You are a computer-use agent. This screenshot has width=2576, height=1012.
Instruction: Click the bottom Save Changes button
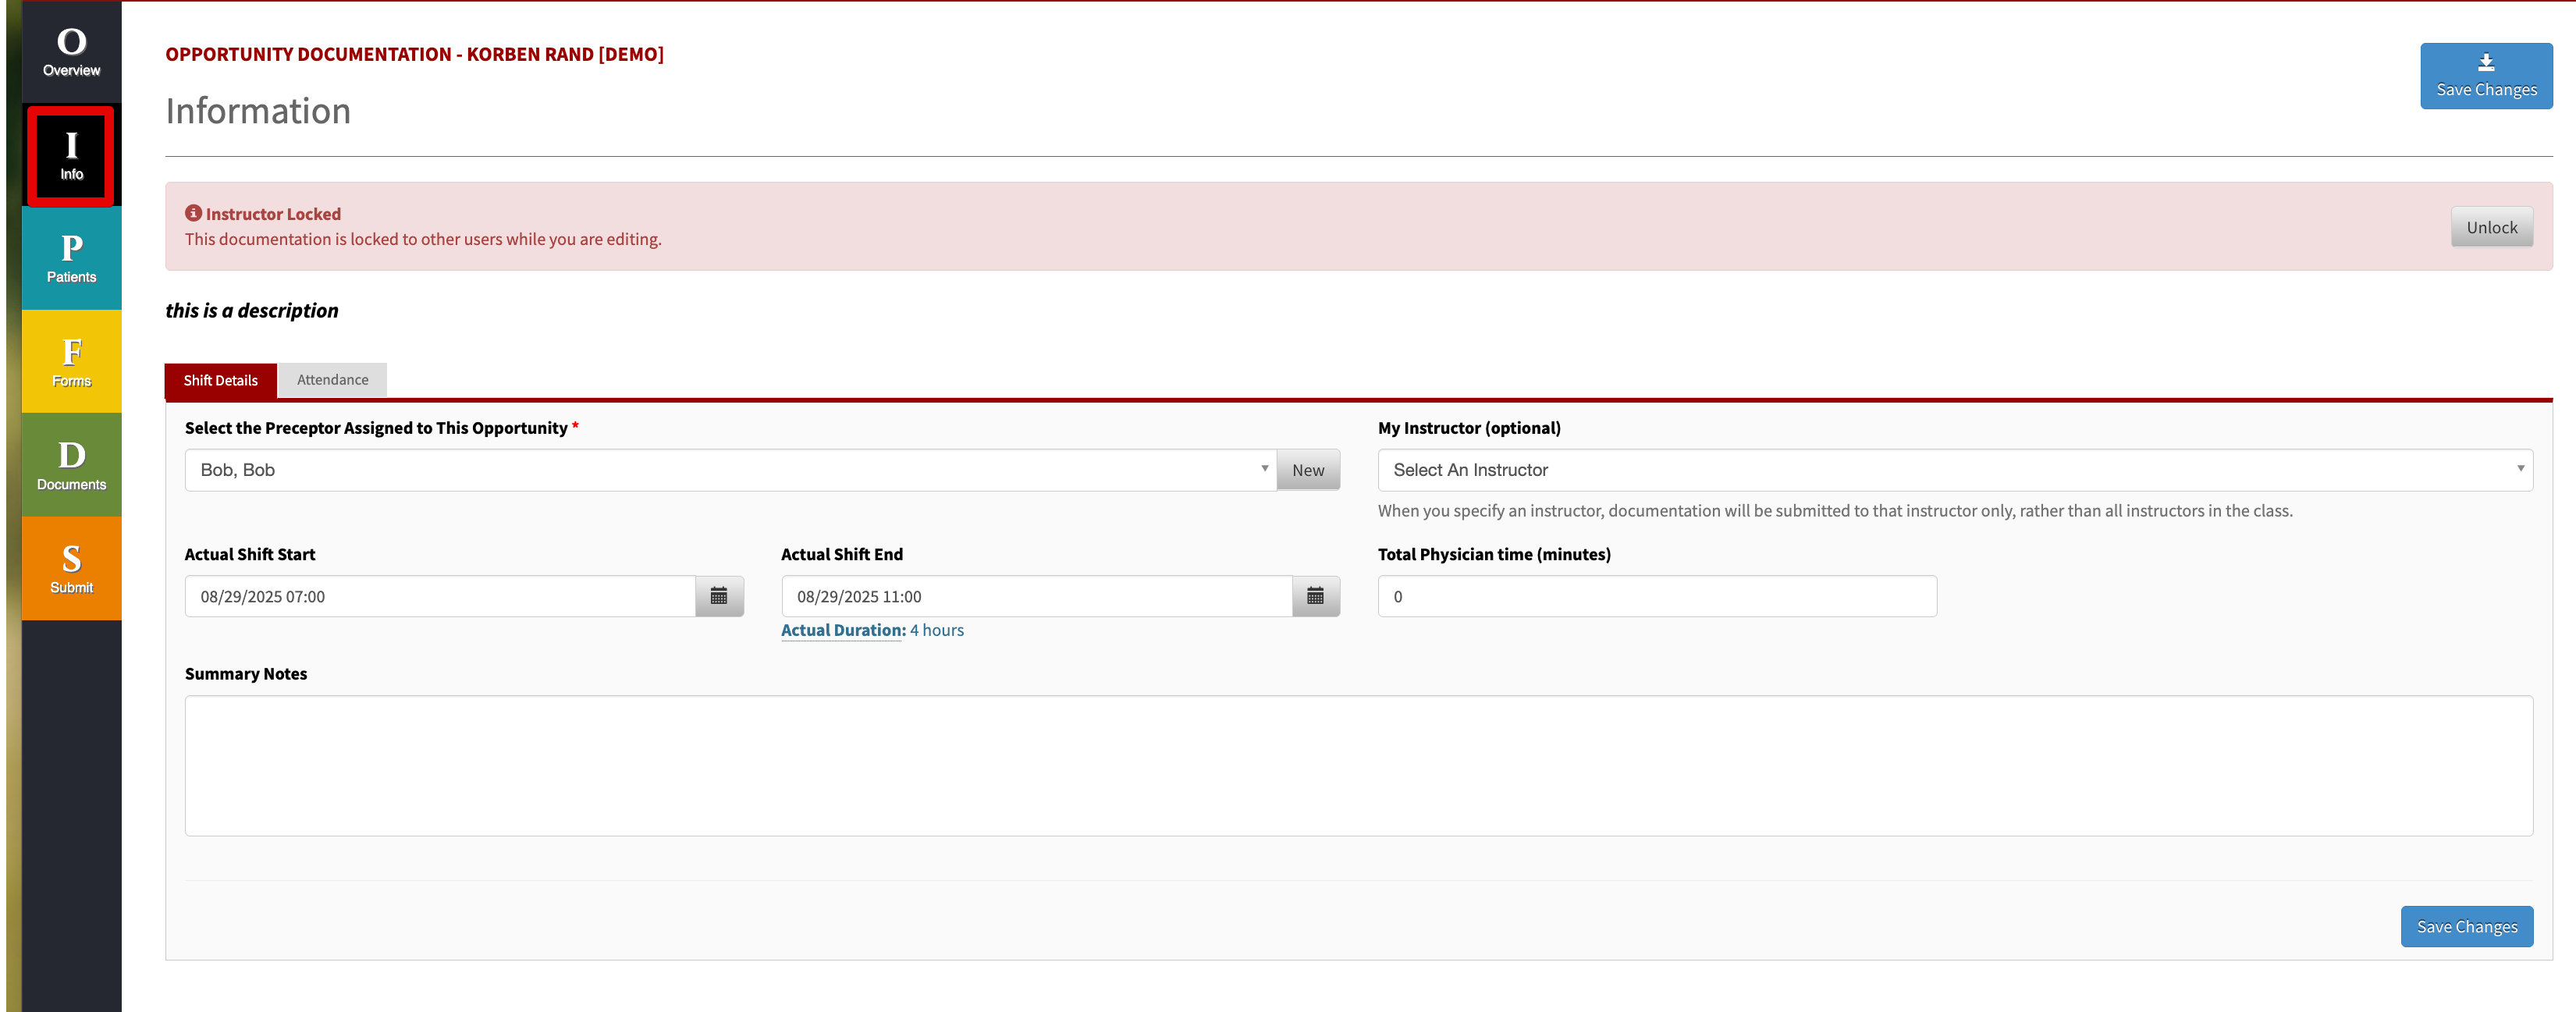(x=2466, y=927)
